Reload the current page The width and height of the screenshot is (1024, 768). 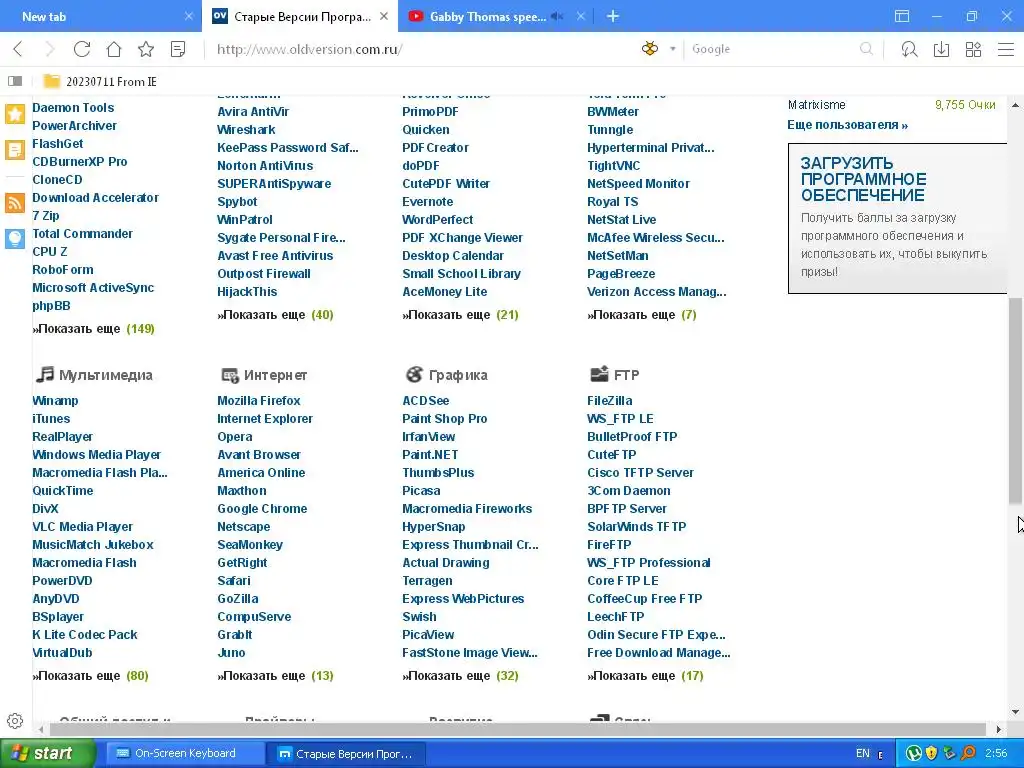[82, 49]
